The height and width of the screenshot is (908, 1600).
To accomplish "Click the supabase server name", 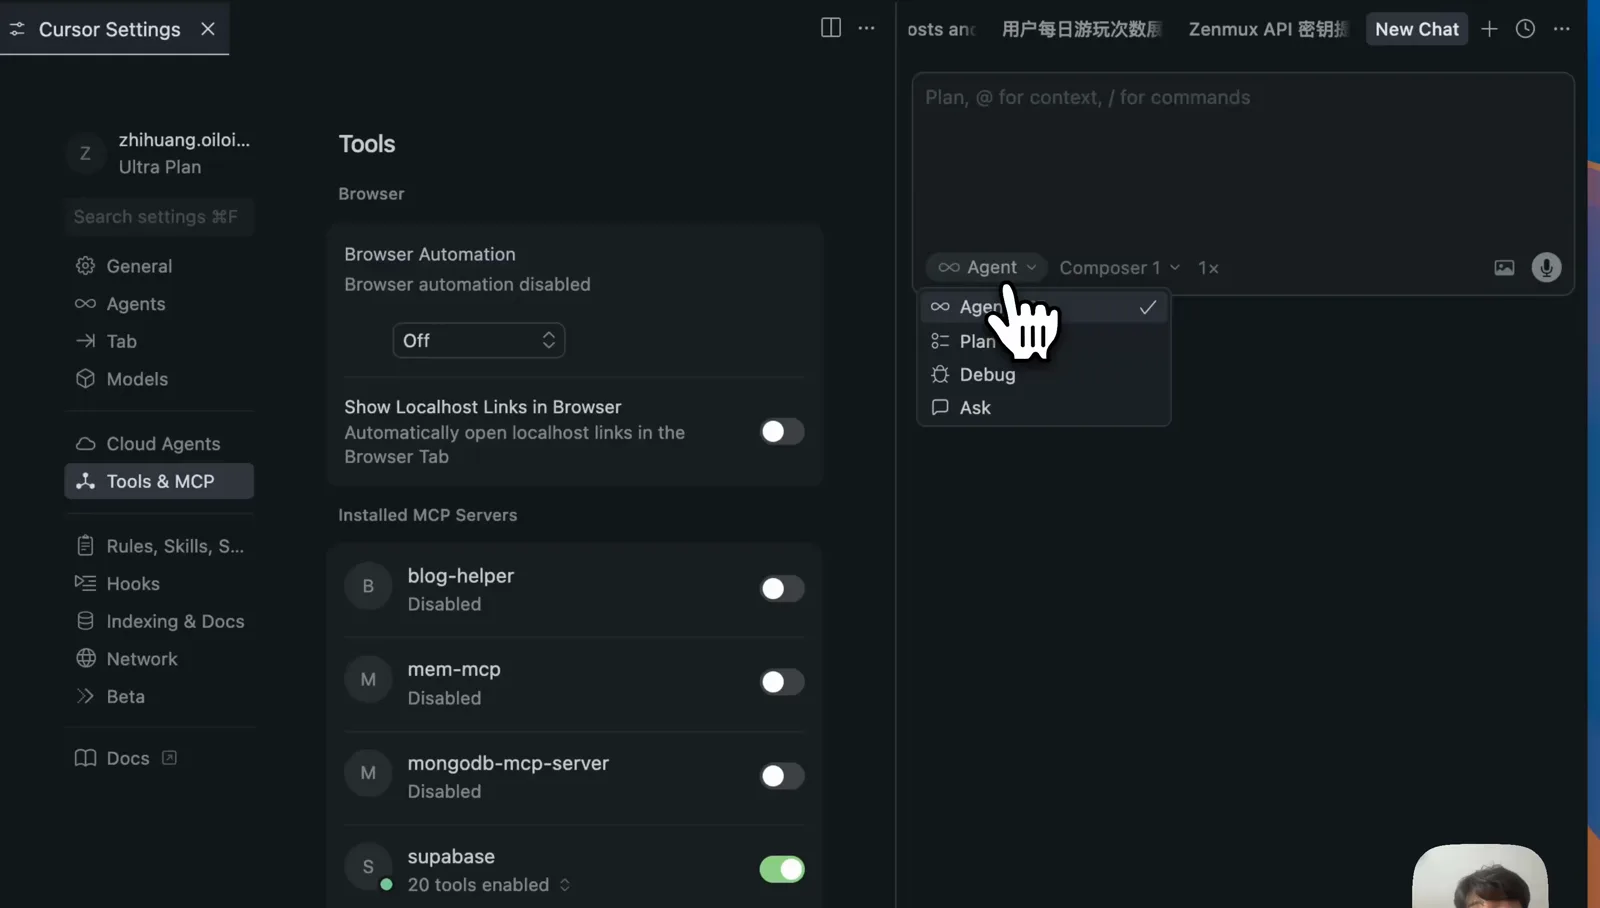I will (451, 857).
